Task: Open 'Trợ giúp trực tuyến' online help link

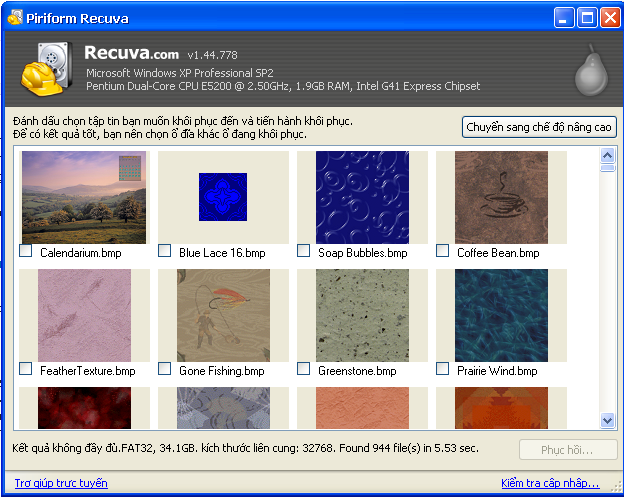Action: 61,483
